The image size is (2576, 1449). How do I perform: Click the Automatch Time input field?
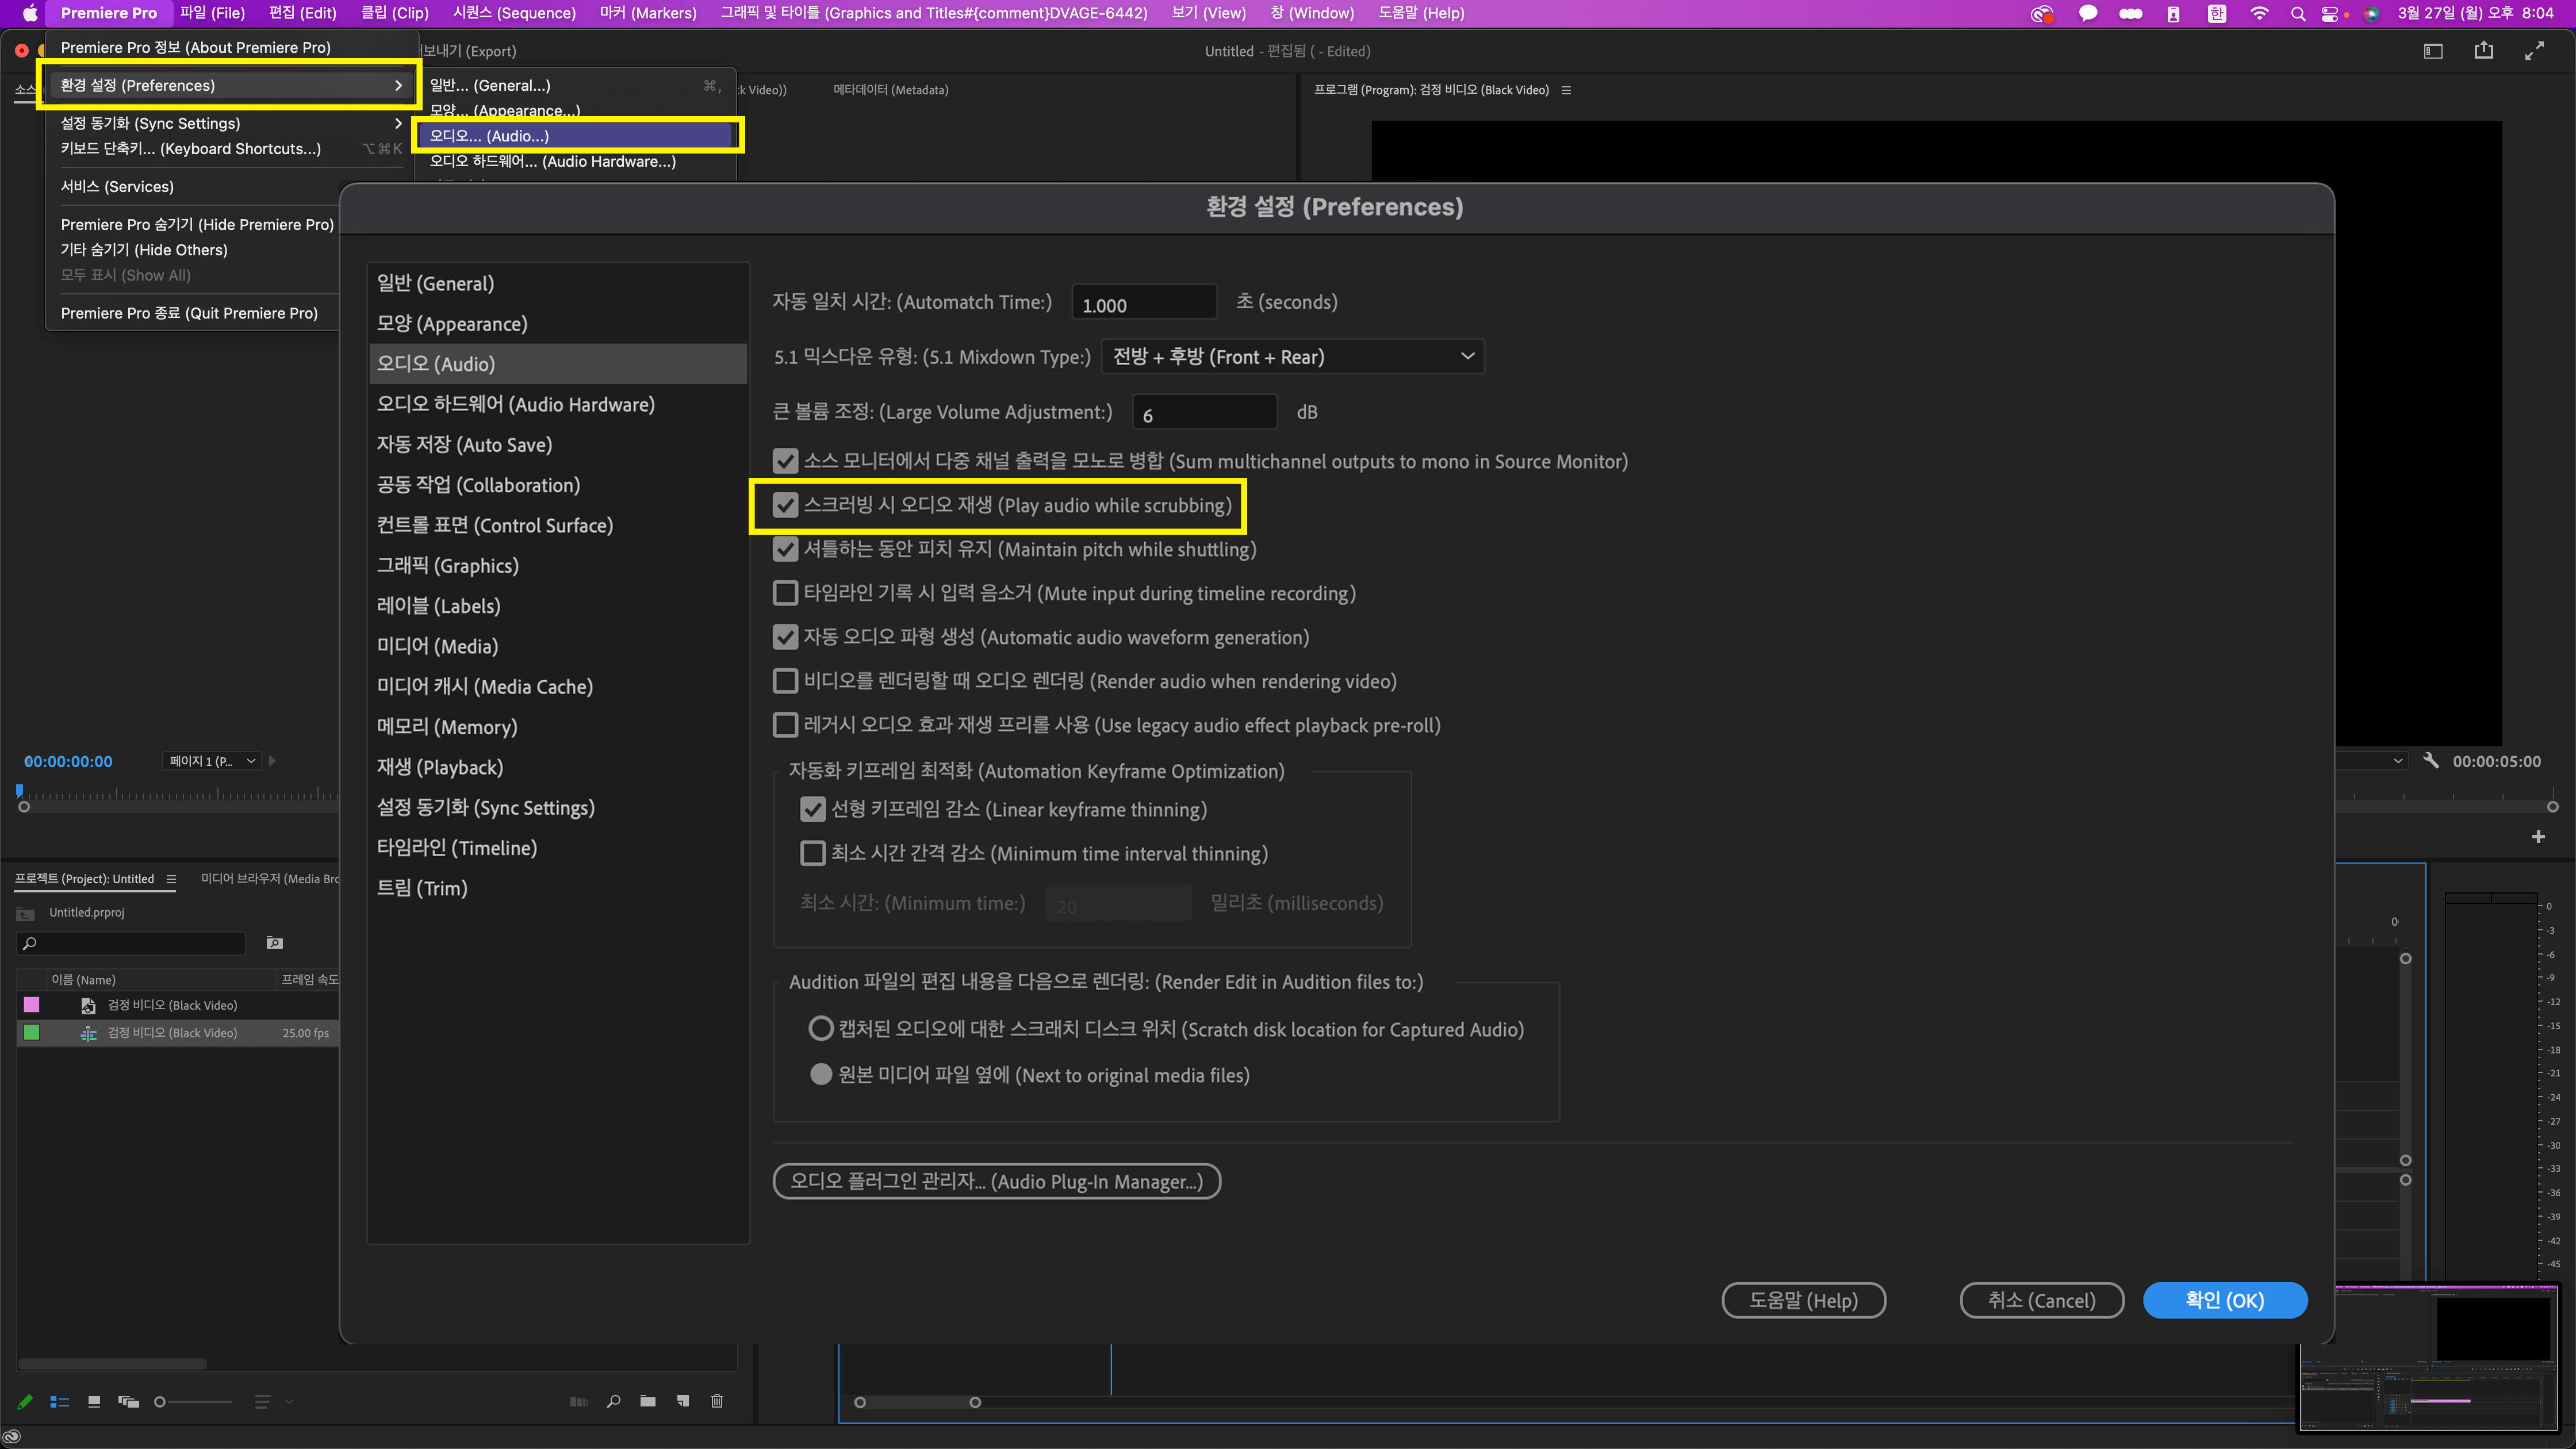point(1144,303)
